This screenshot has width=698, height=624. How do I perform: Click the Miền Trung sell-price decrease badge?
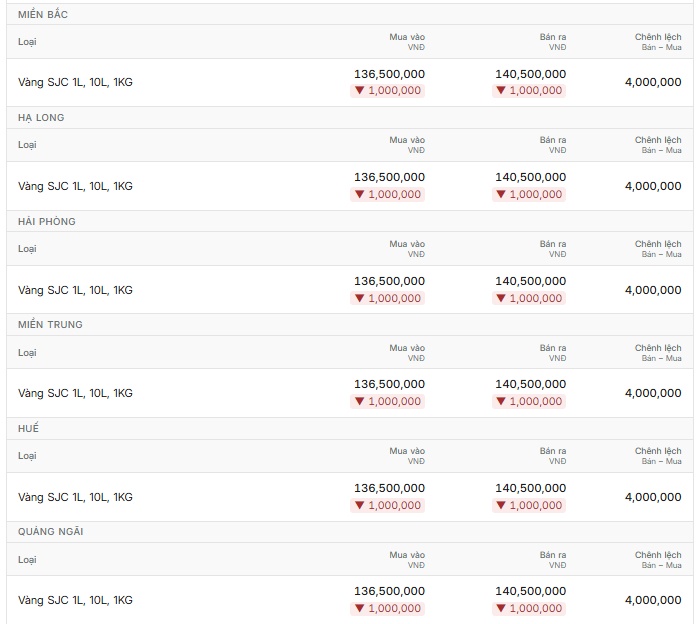click(x=529, y=401)
